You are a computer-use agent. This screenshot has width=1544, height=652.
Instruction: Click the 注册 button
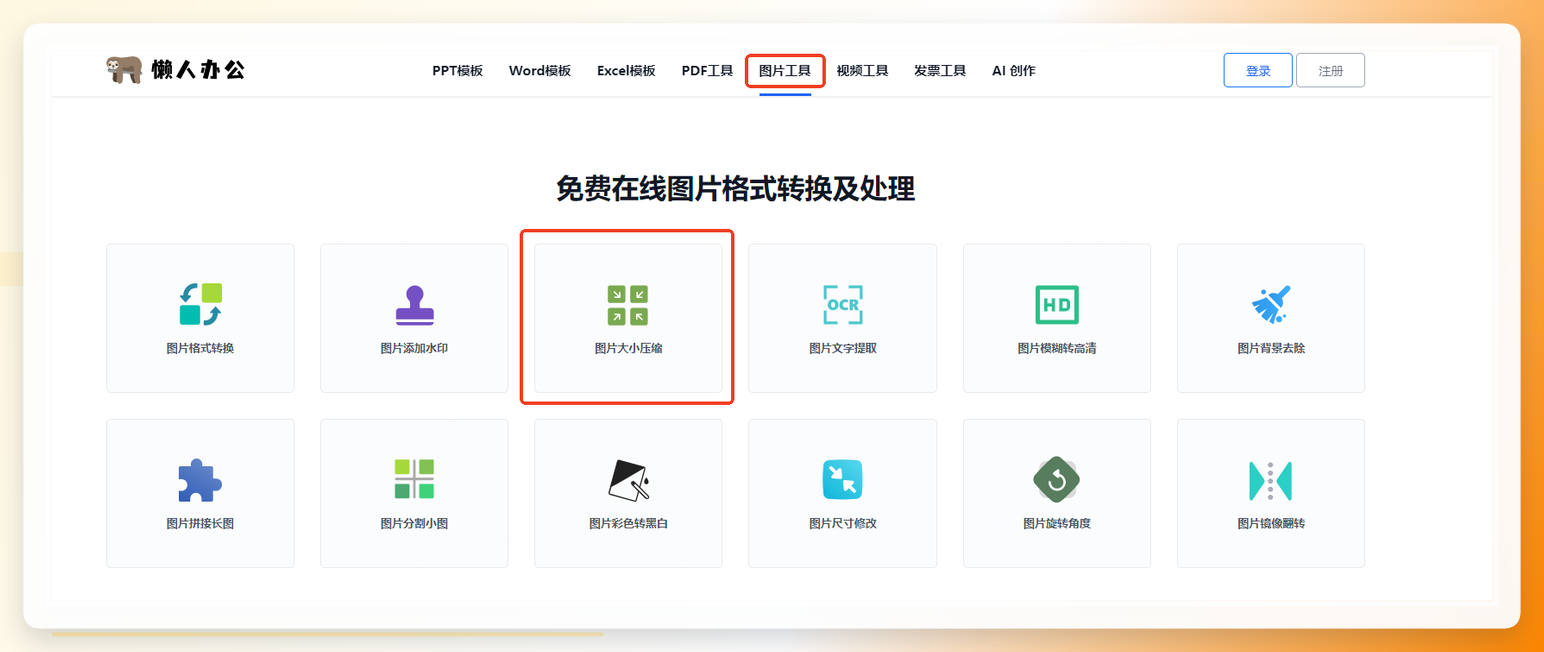coord(1330,71)
